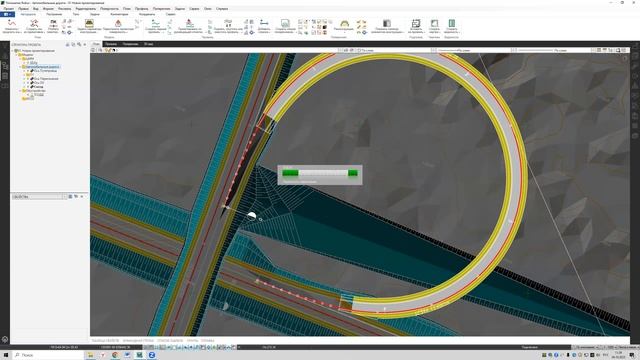This screenshot has height=360, width=640.
Task: Click the green create statement ribbon button in Ведомости
Action: 452,27
